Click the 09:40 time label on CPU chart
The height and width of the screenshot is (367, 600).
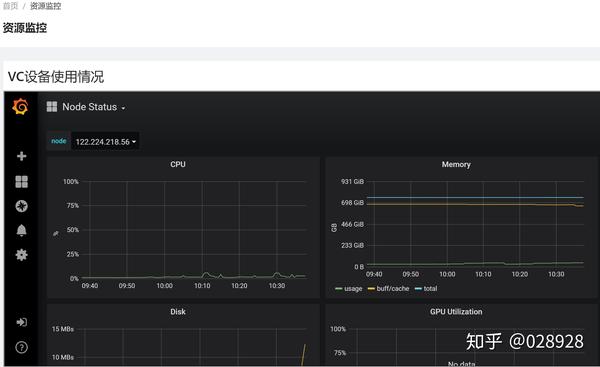coord(90,286)
